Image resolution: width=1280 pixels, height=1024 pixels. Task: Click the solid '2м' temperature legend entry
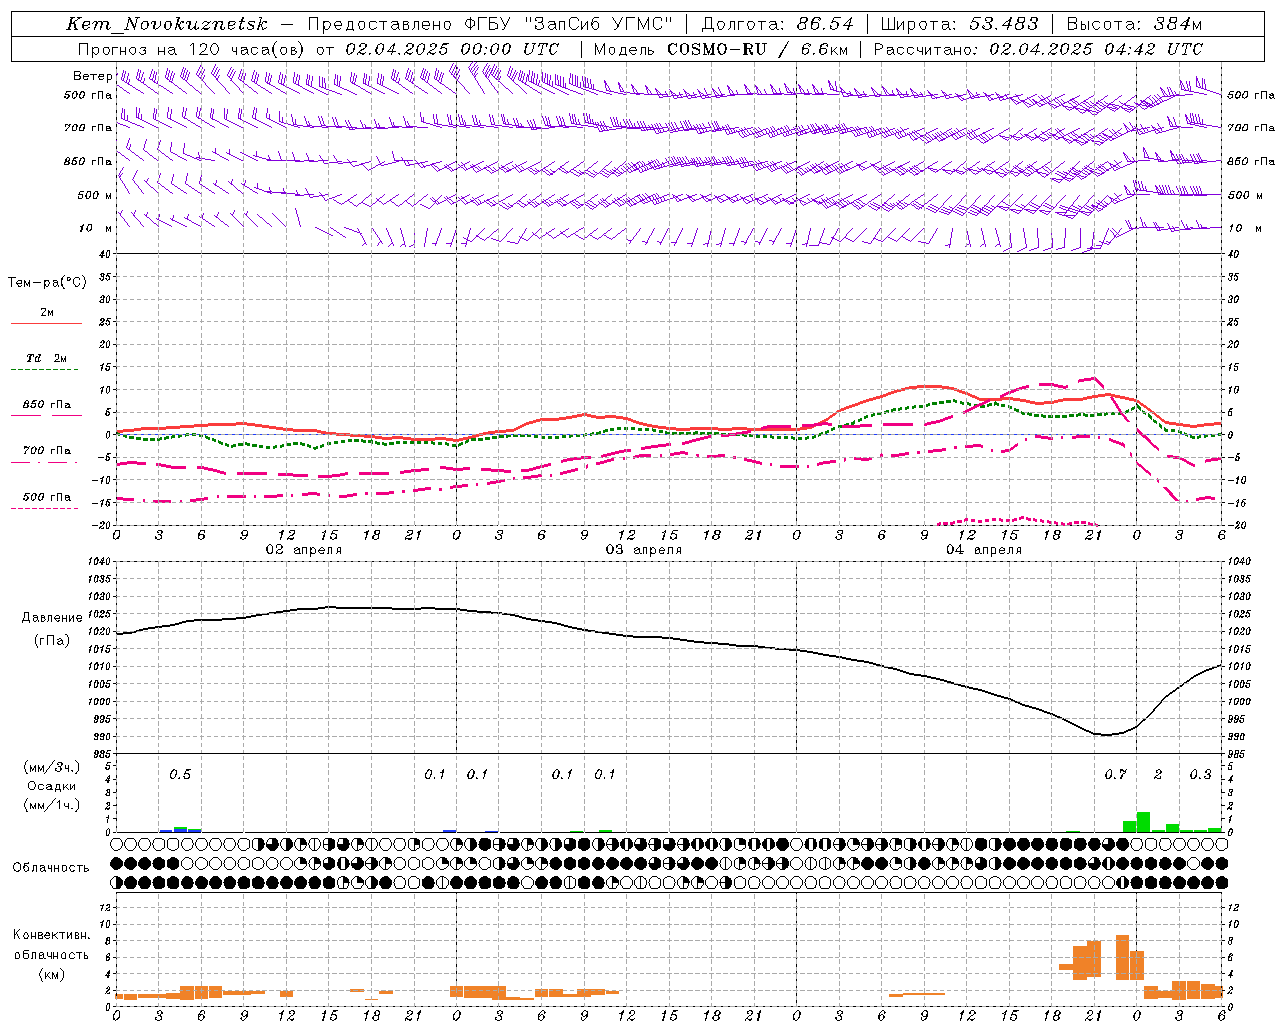[47, 313]
